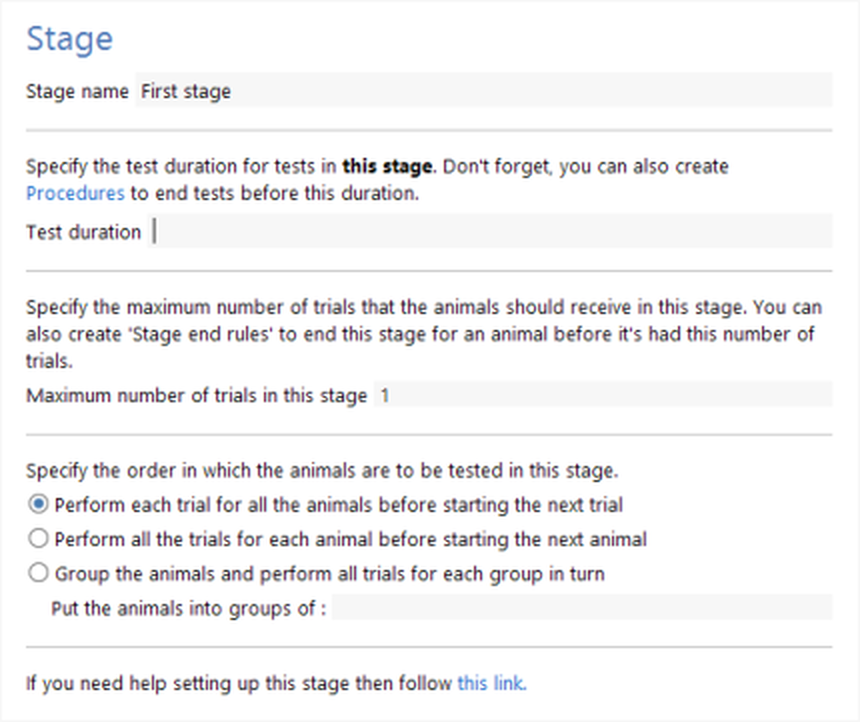Click the 'Test duration' label

[83, 232]
